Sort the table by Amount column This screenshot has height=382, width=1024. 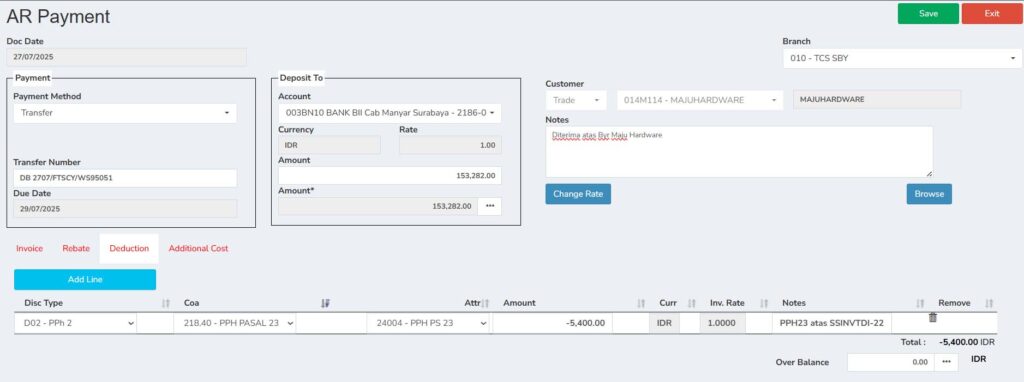click(641, 303)
